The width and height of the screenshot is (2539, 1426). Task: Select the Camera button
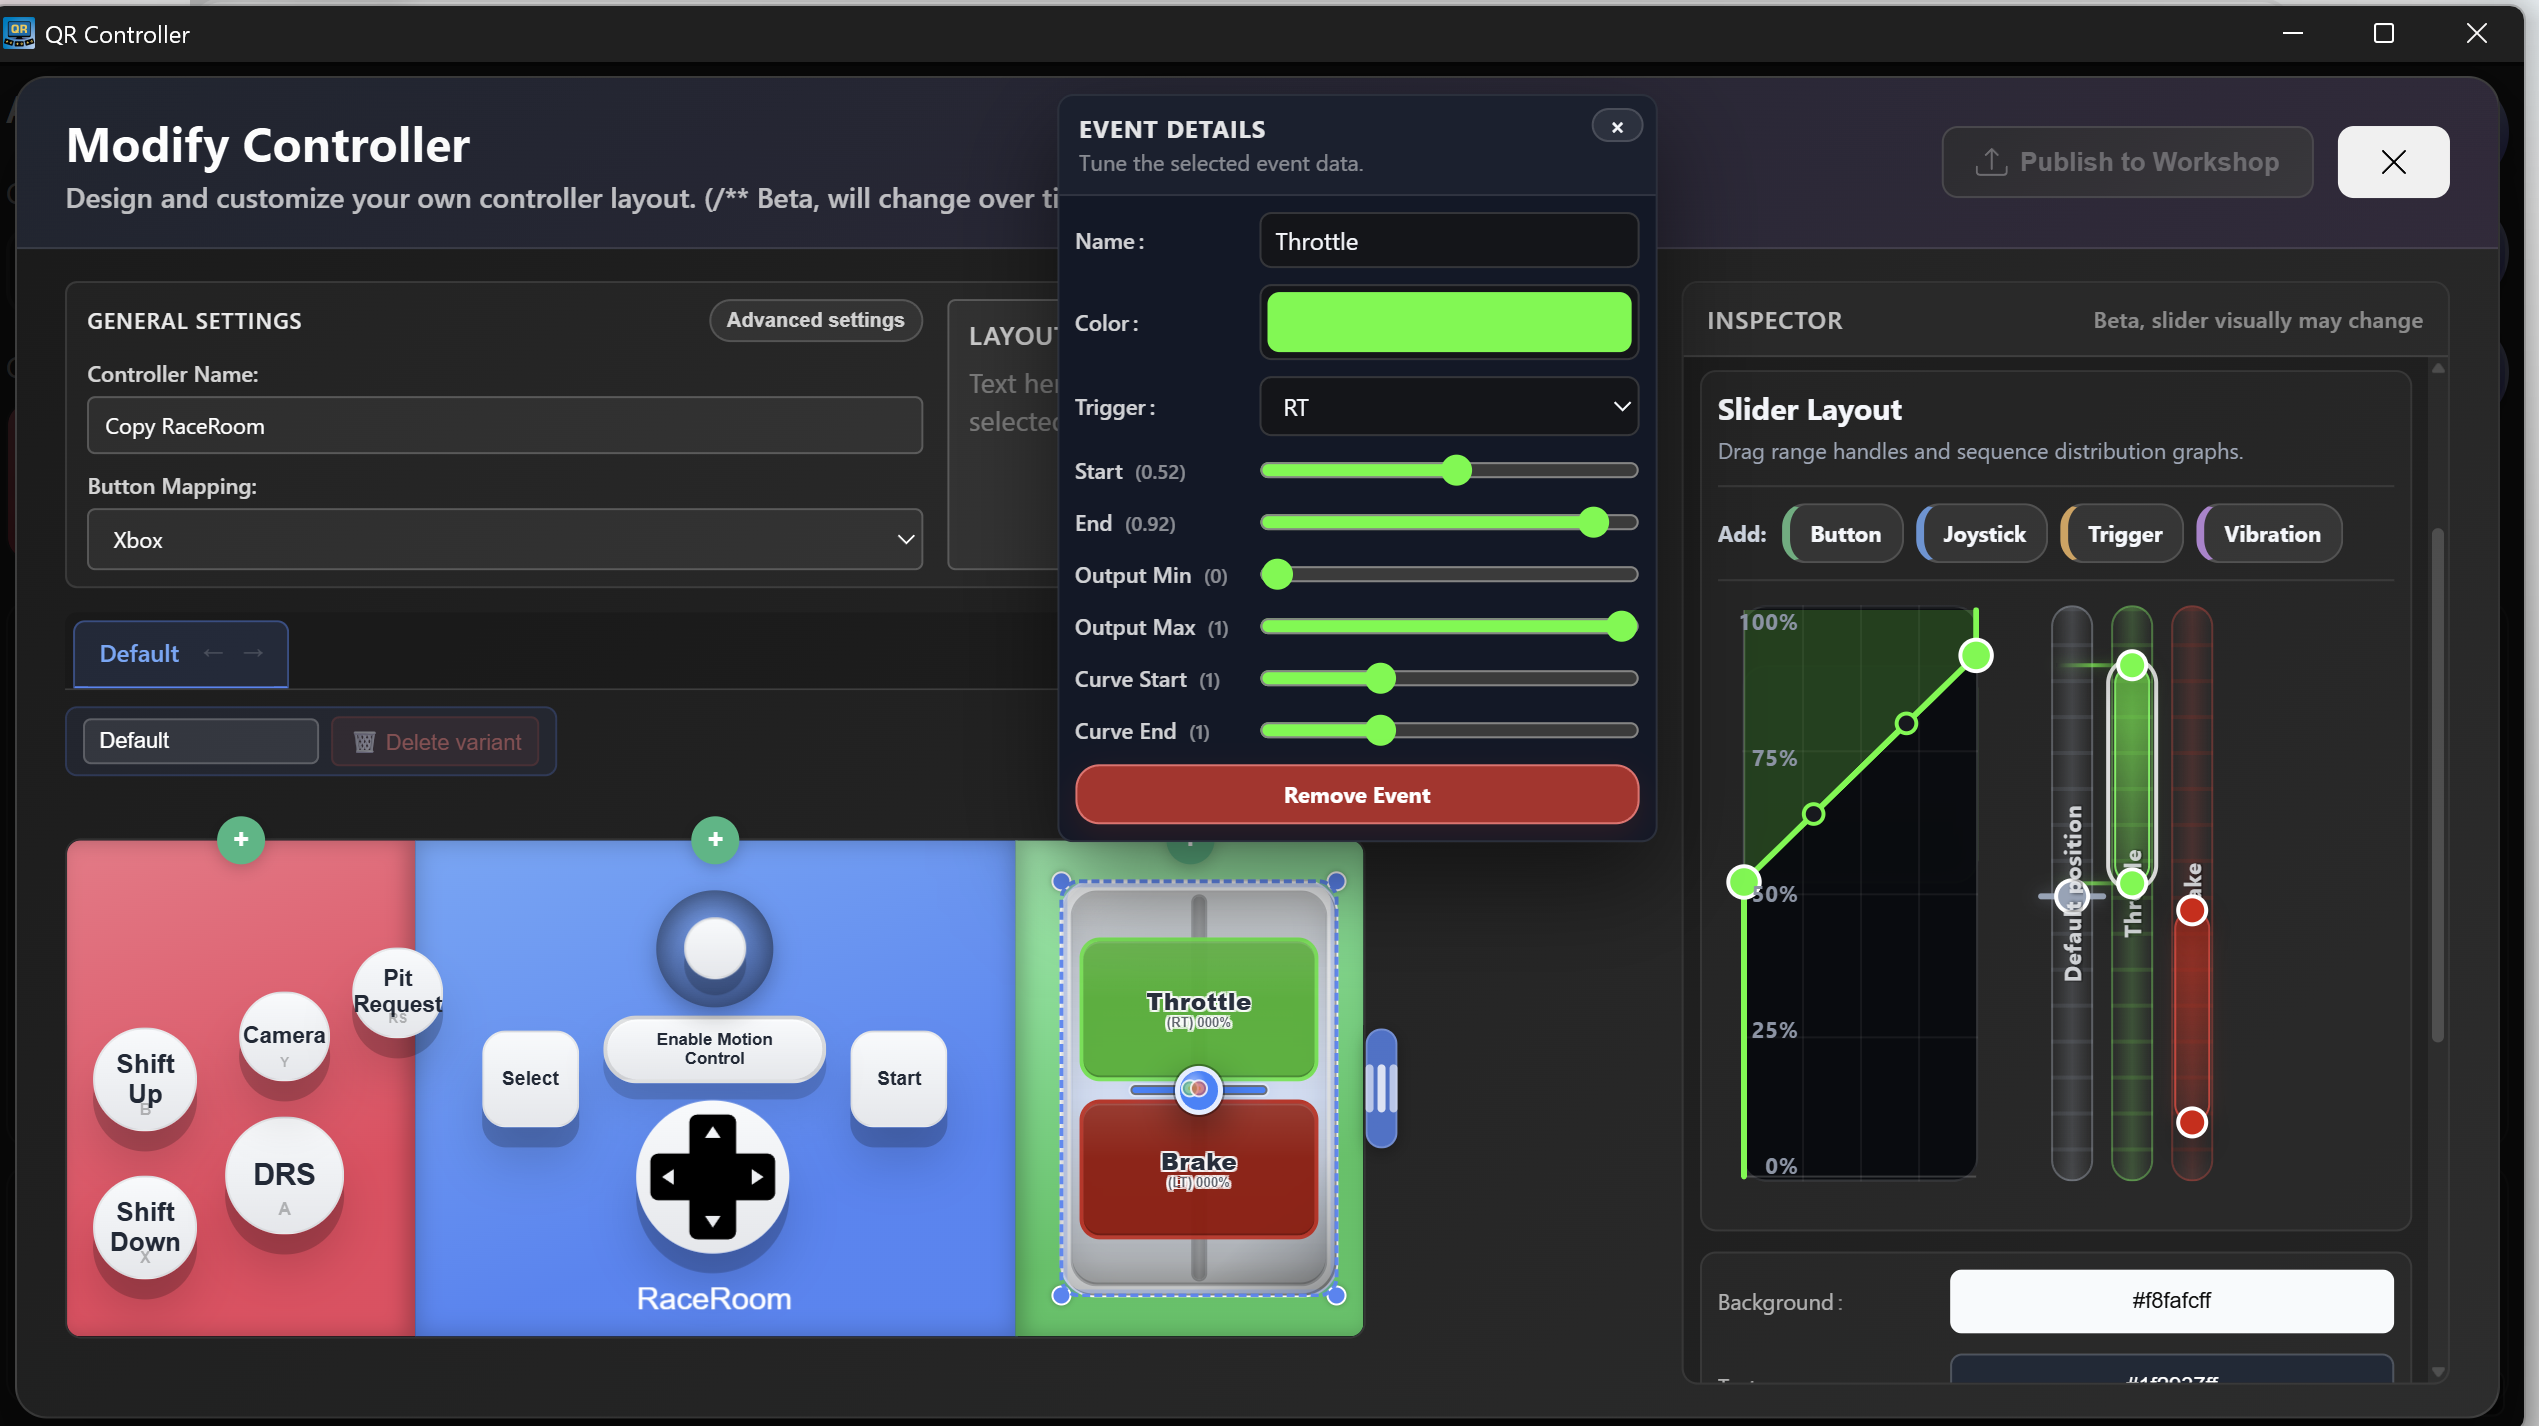tap(284, 1036)
